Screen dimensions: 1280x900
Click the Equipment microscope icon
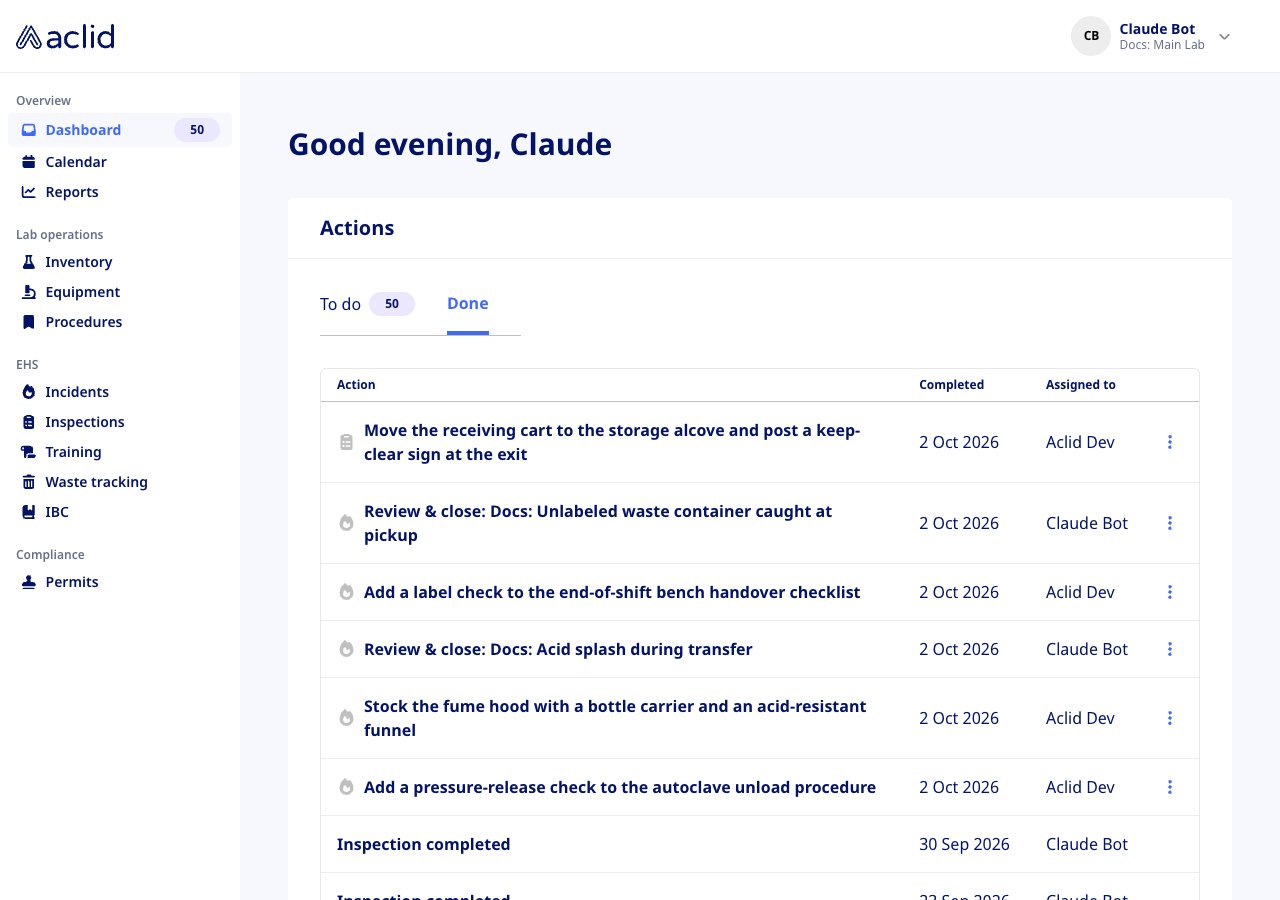pos(29,292)
